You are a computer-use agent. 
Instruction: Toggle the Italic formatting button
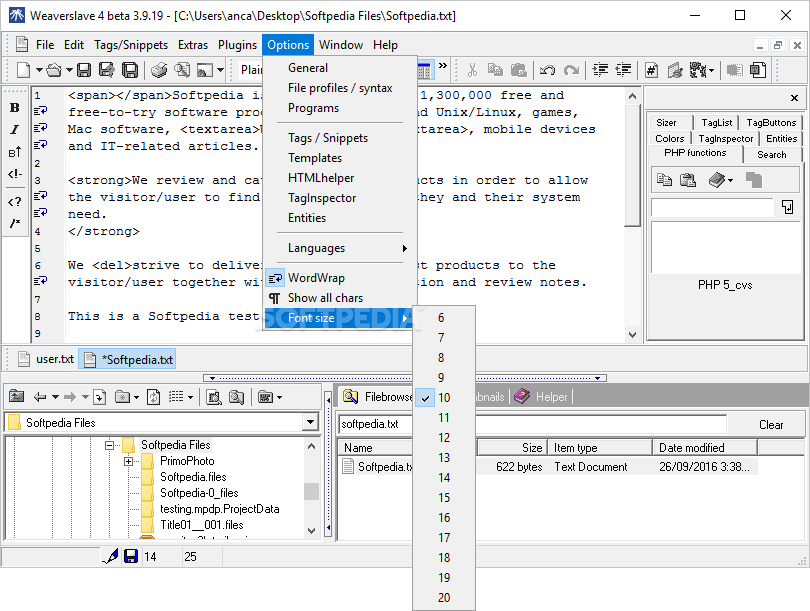point(14,130)
